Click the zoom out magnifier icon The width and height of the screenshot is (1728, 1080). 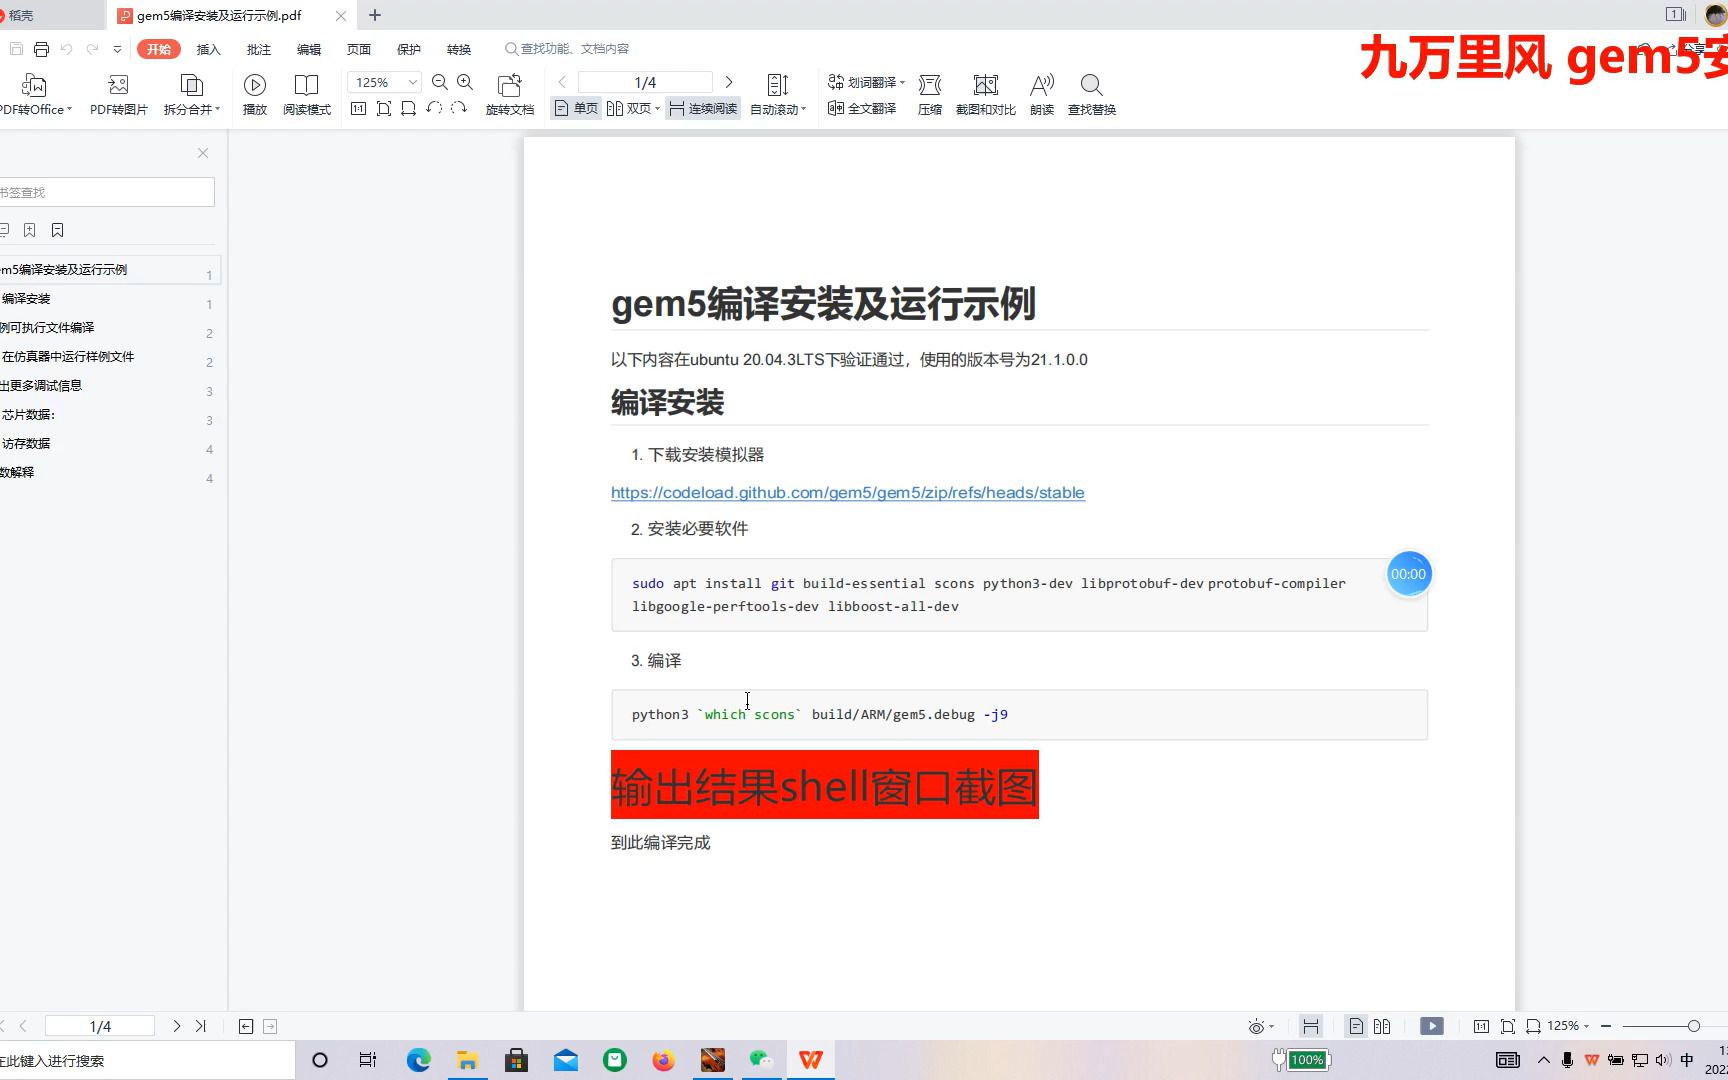click(439, 82)
